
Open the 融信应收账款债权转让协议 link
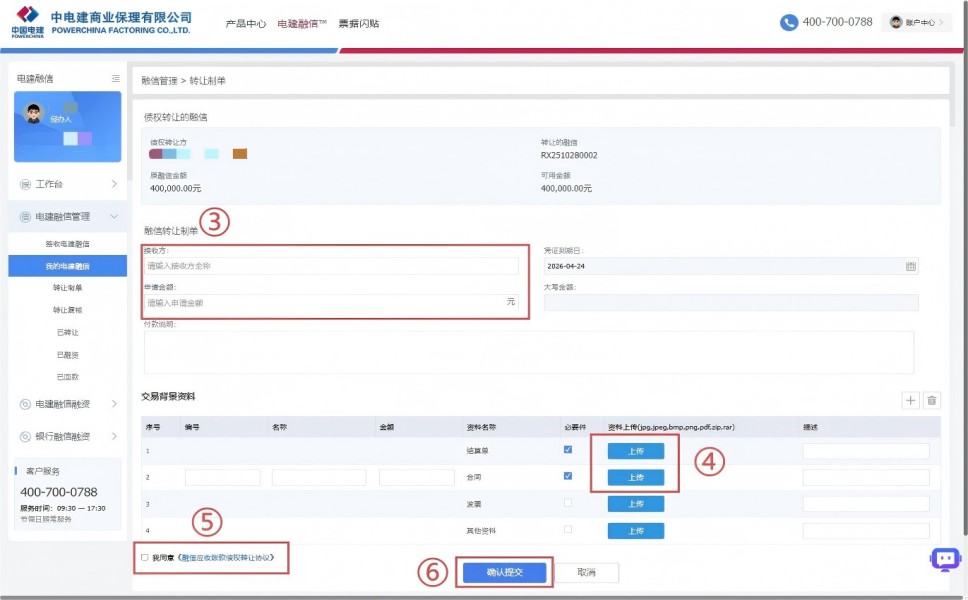pos(225,557)
